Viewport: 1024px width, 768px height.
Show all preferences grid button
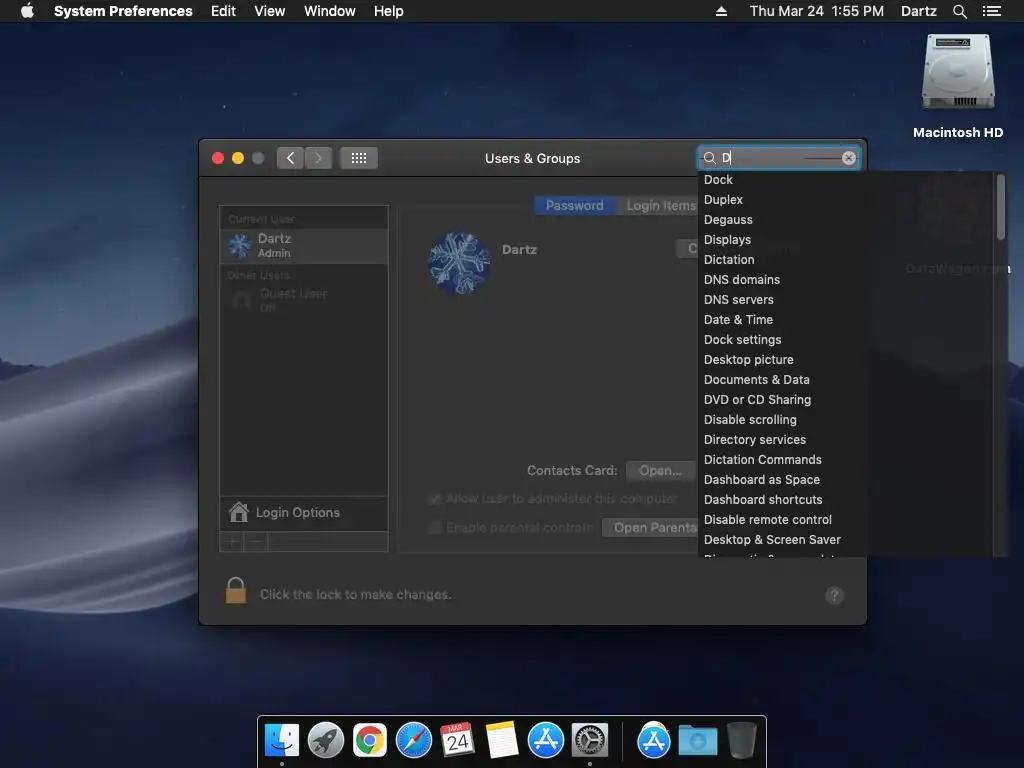tap(359, 158)
